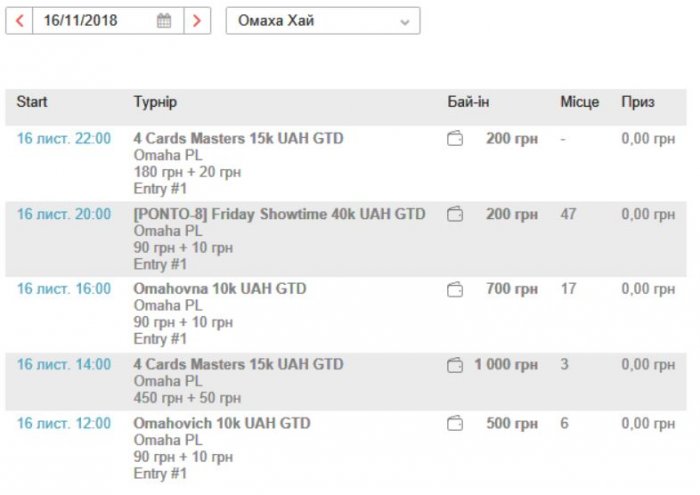
Task: Click the Приз column header
Action: pyautogui.click(x=638, y=102)
